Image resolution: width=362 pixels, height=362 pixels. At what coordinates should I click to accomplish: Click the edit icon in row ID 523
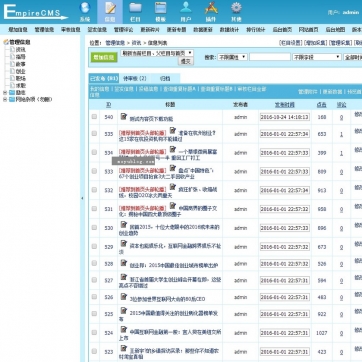[124, 348]
